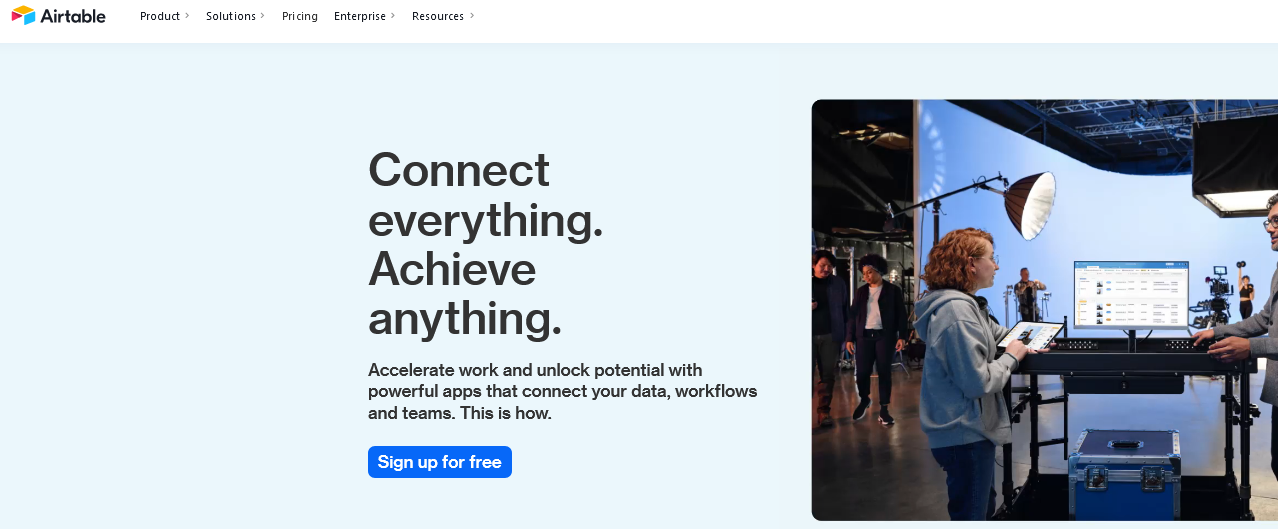The width and height of the screenshot is (1278, 529).
Task: Expand the chevron next to Enterprise
Action: point(392,16)
